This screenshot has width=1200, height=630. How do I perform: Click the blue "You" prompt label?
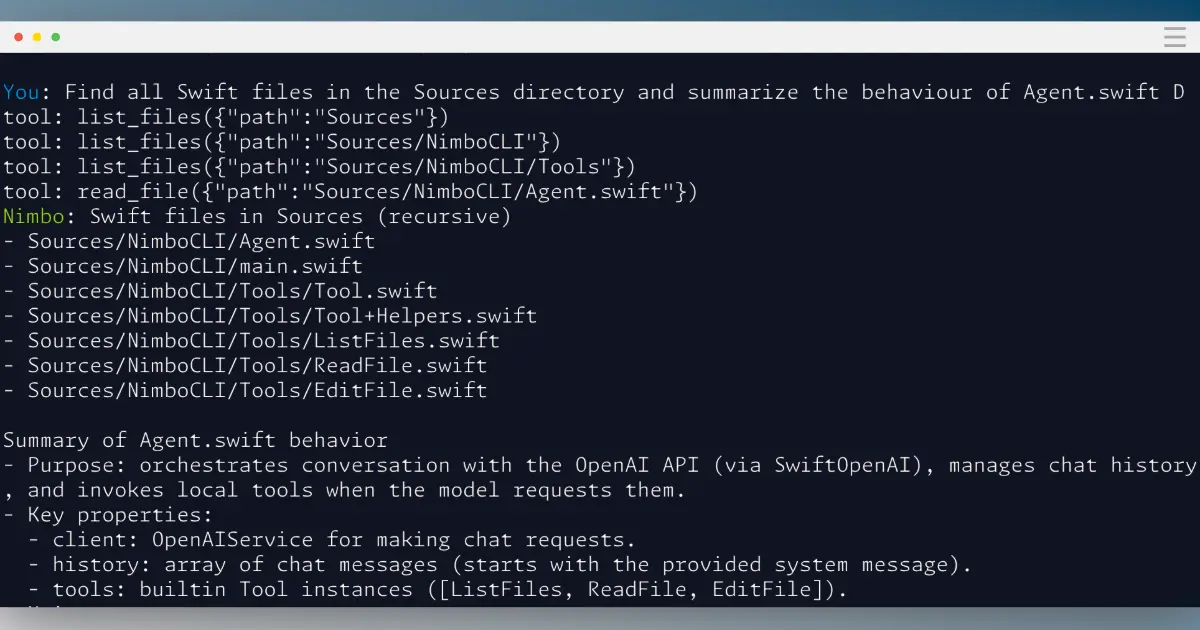[21, 92]
